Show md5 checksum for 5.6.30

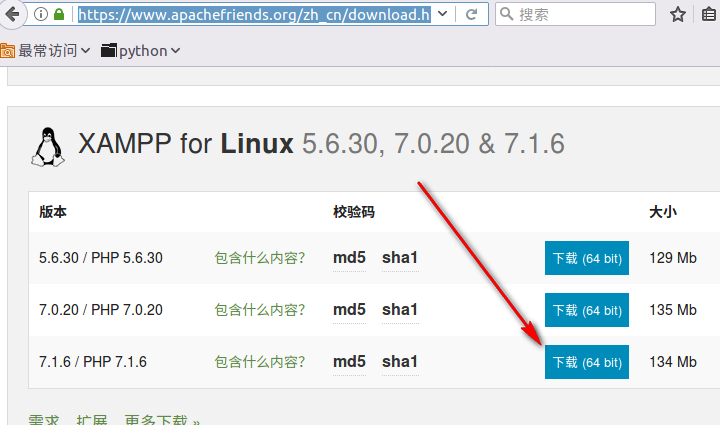349,258
